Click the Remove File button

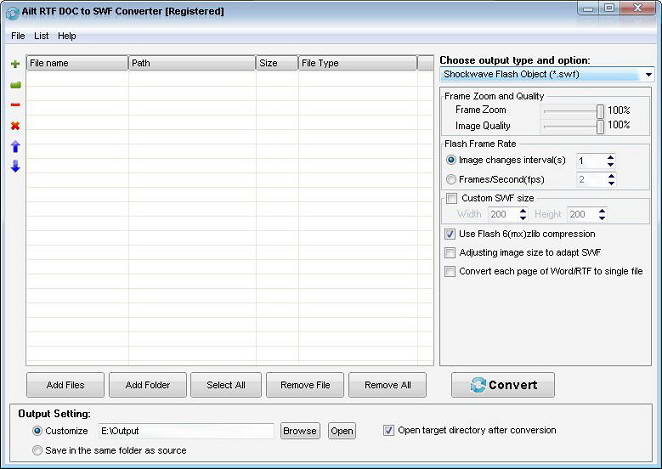pyautogui.click(x=305, y=385)
